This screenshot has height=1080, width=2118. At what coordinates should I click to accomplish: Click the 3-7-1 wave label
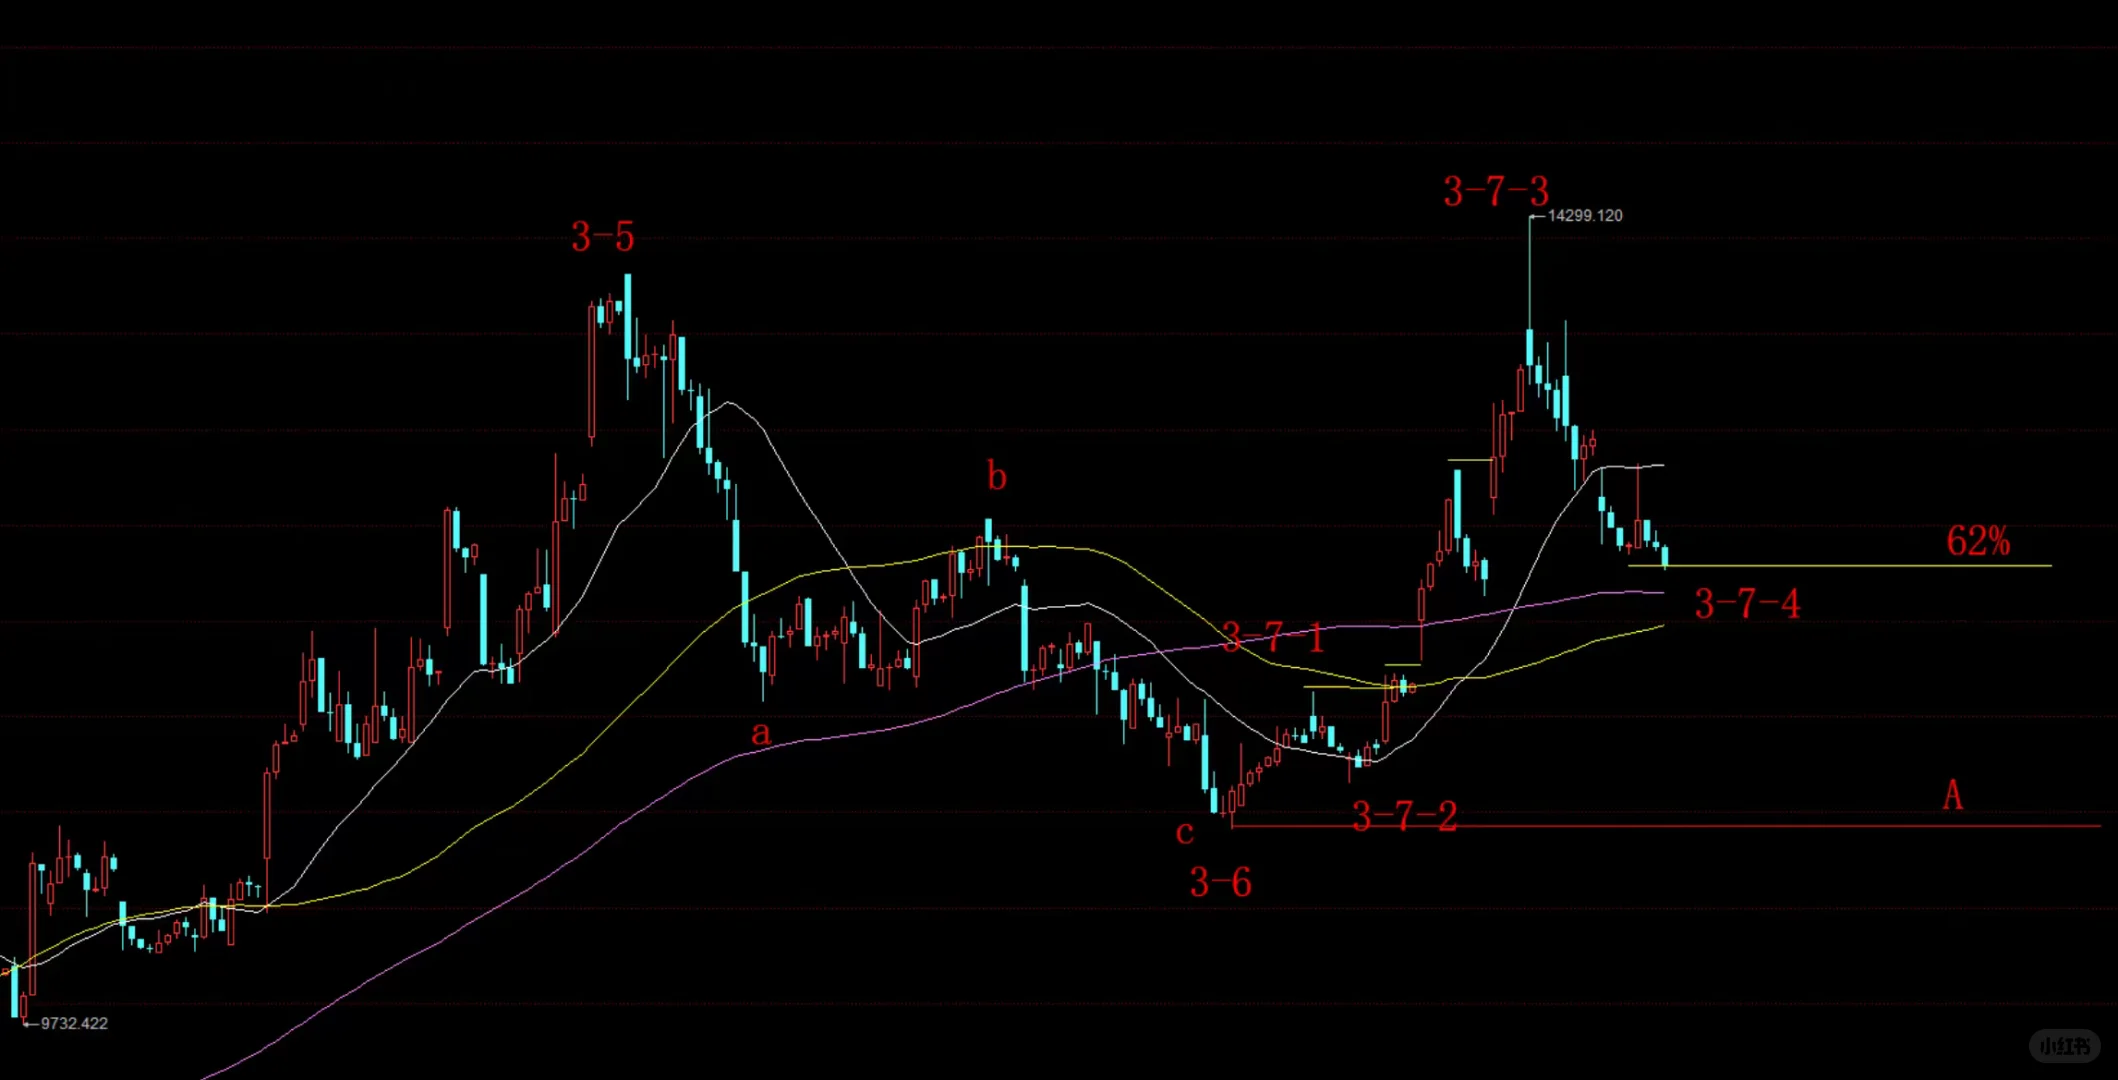click(x=1273, y=637)
